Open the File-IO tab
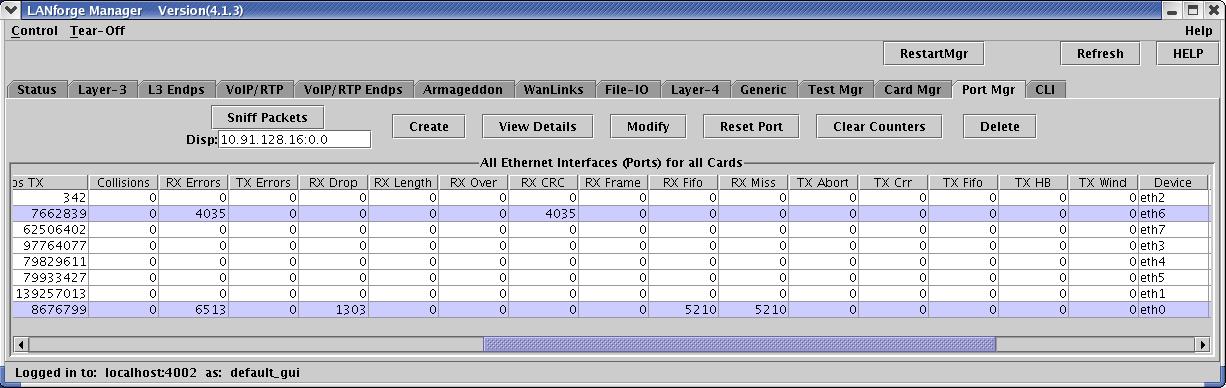 (627, 89)
